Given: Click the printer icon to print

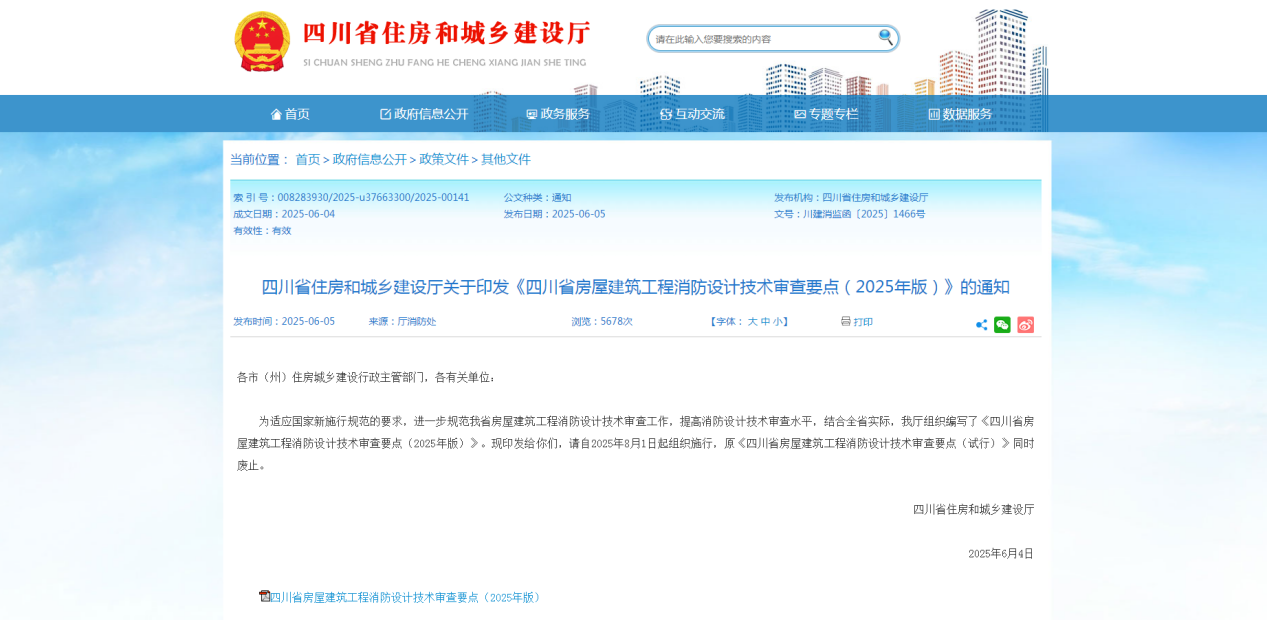Looking at the screenshot, I should (846, 322).
